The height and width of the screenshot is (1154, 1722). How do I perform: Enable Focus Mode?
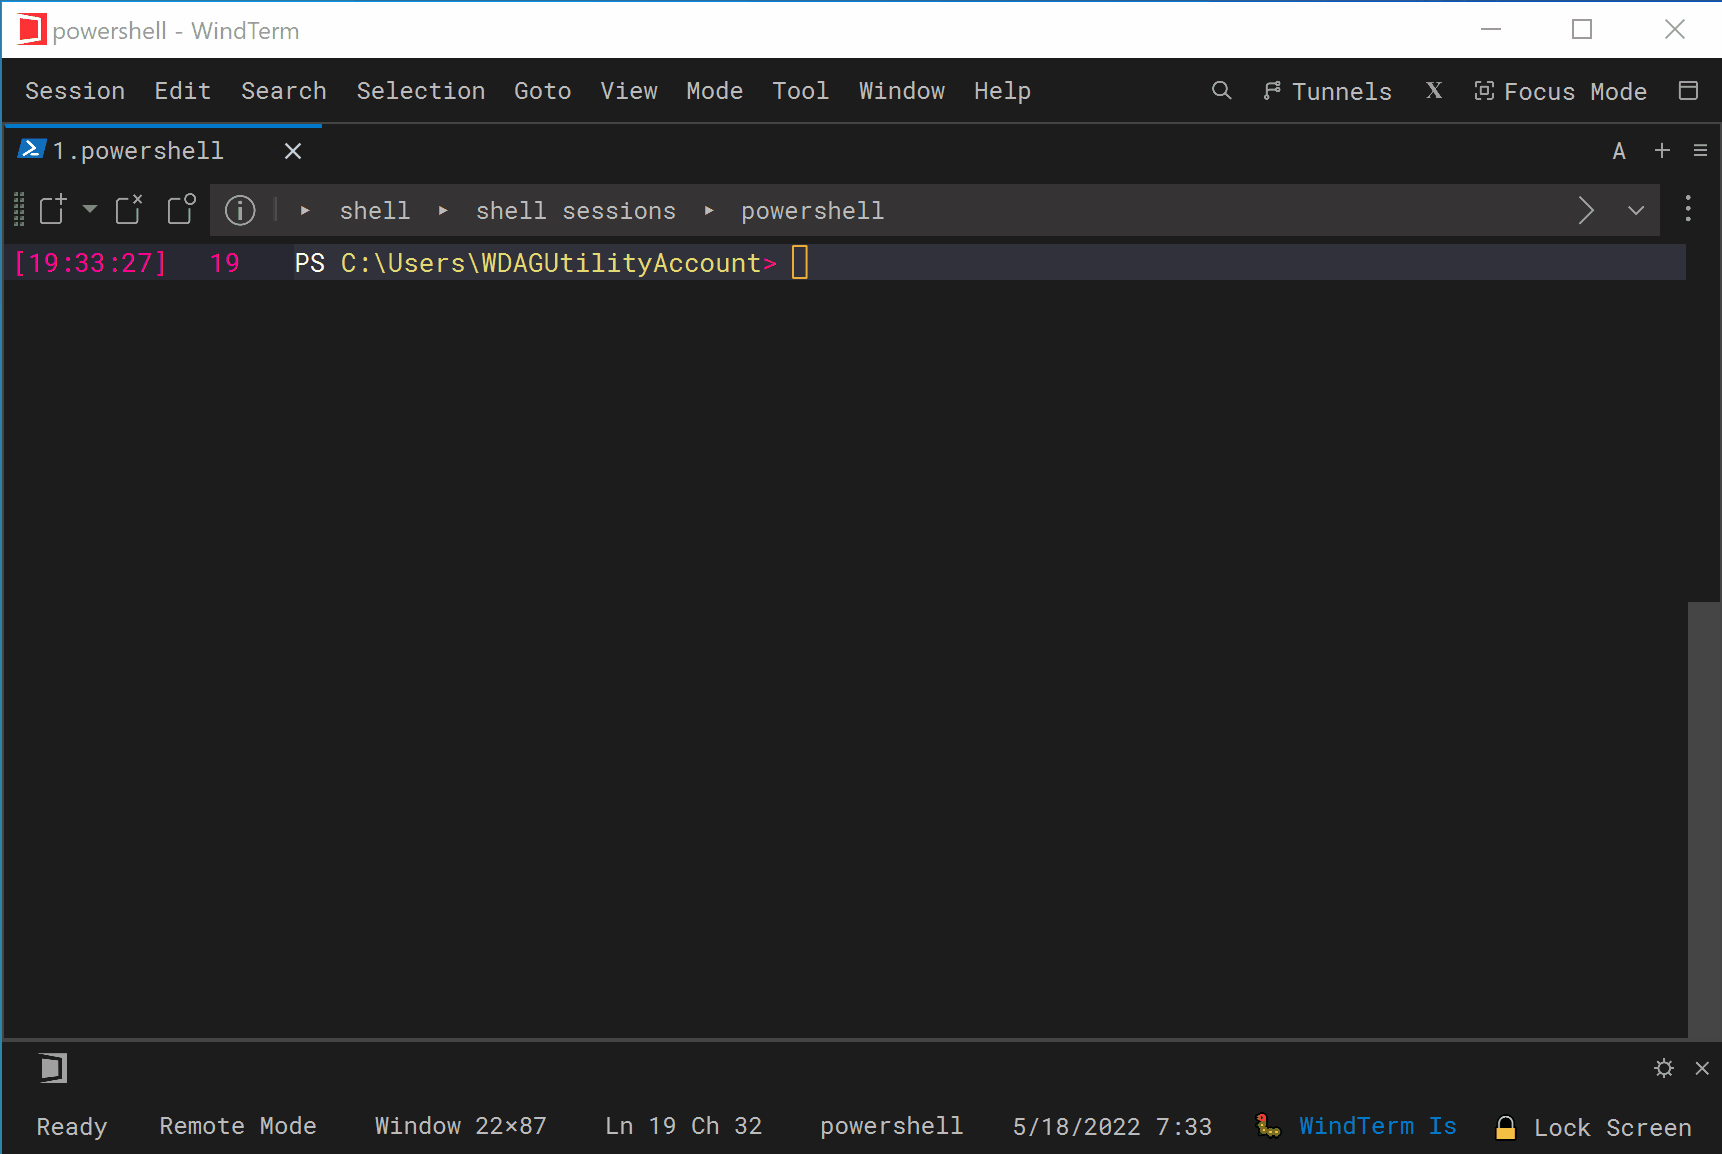coord(1561,91)
